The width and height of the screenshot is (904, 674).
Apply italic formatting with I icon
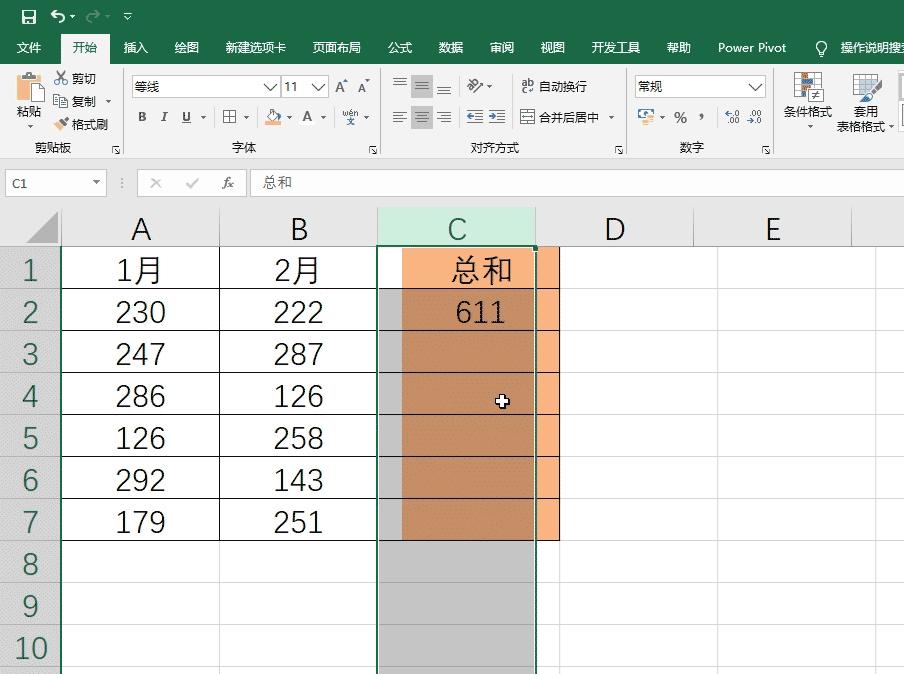[165, 117]
